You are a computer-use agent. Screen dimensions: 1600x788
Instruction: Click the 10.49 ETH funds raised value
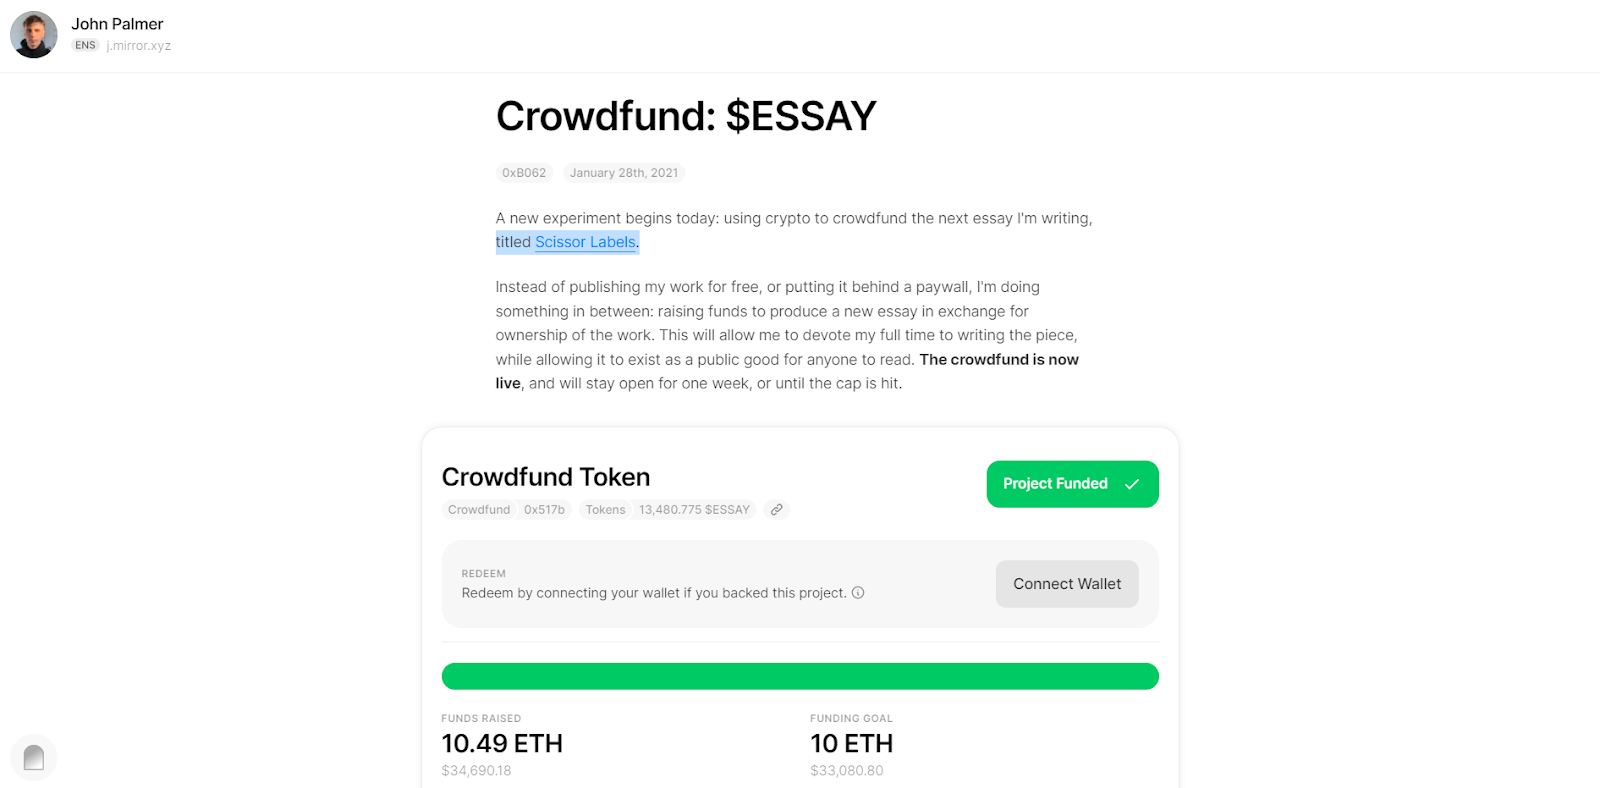click(502, 744)
